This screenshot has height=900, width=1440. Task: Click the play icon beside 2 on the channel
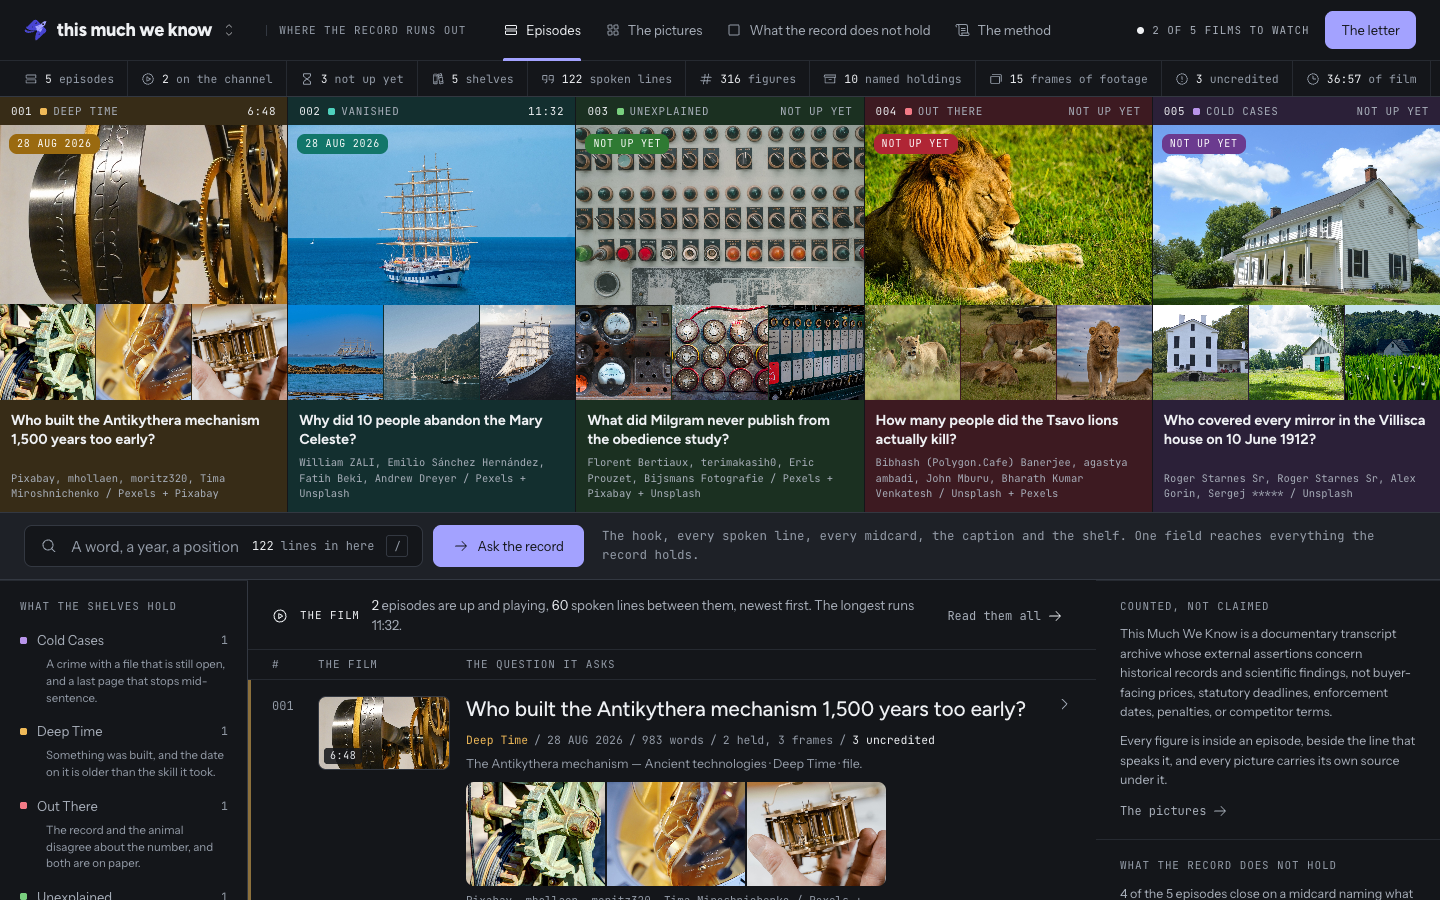[148, 79]
